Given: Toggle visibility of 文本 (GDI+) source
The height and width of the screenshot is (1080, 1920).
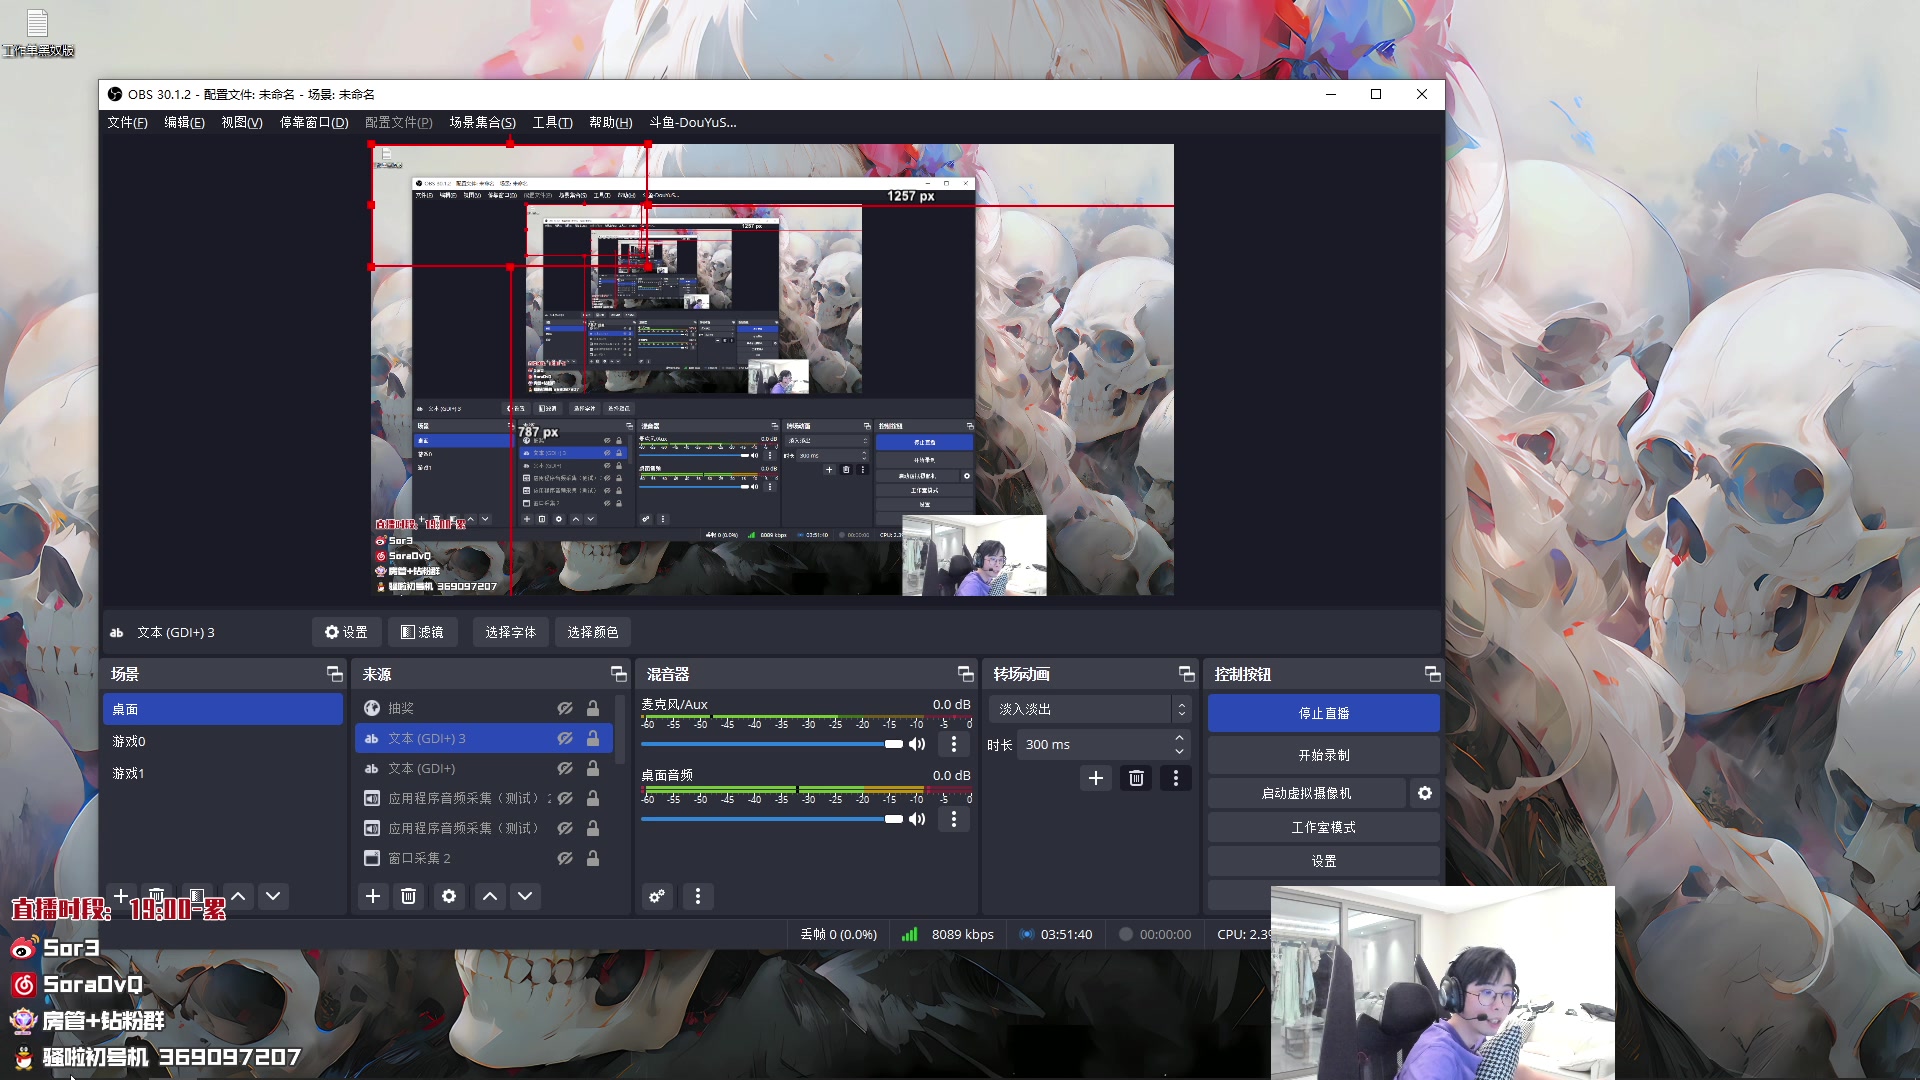Looking at the screenshot, I should tap(565, 768).
